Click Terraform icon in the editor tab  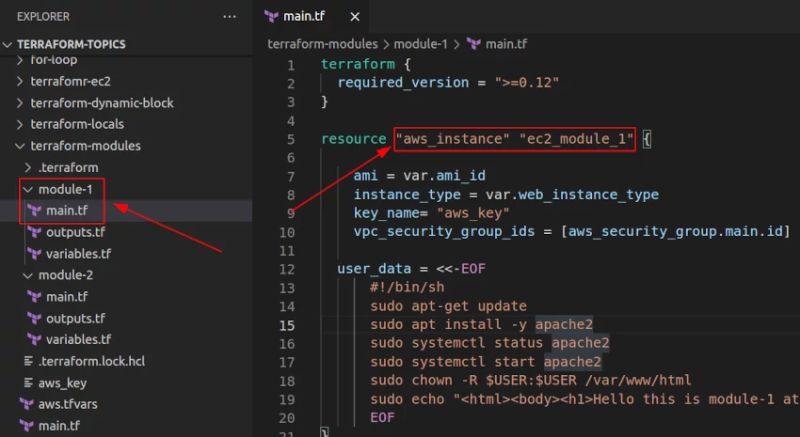pos(271,17)
